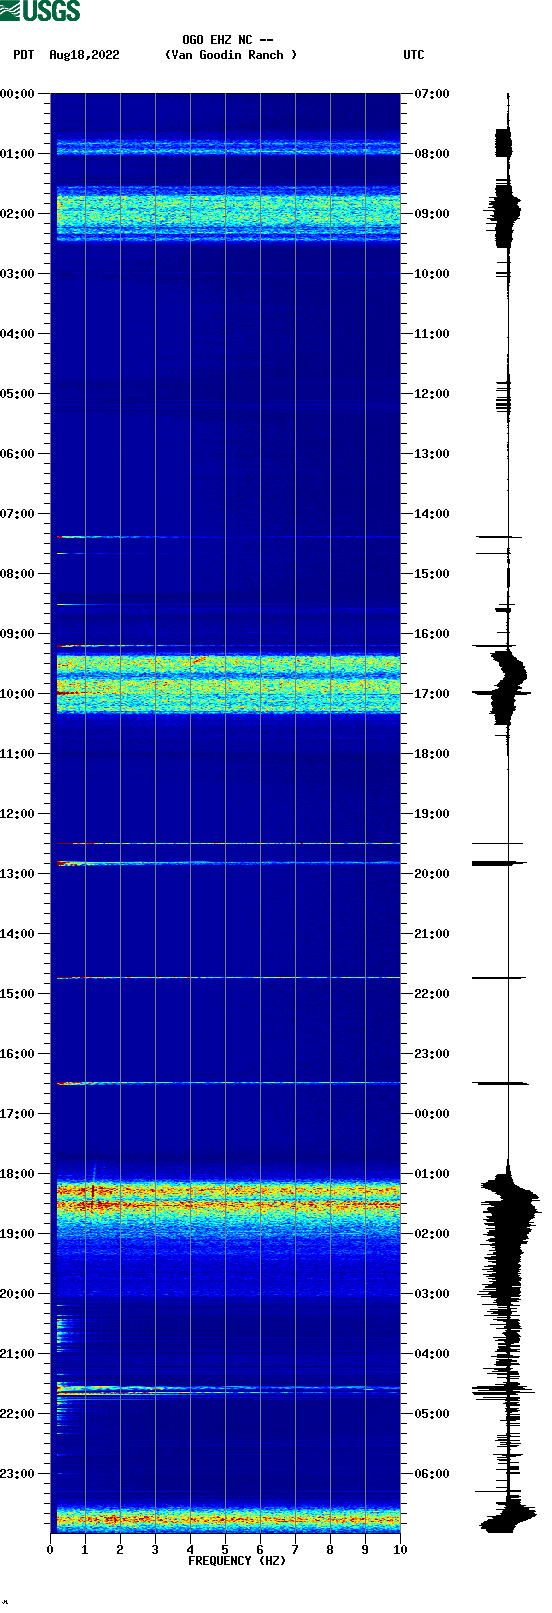Click the '06:00' UTC axis label
552x1613 pixels.
[432, 1474]
